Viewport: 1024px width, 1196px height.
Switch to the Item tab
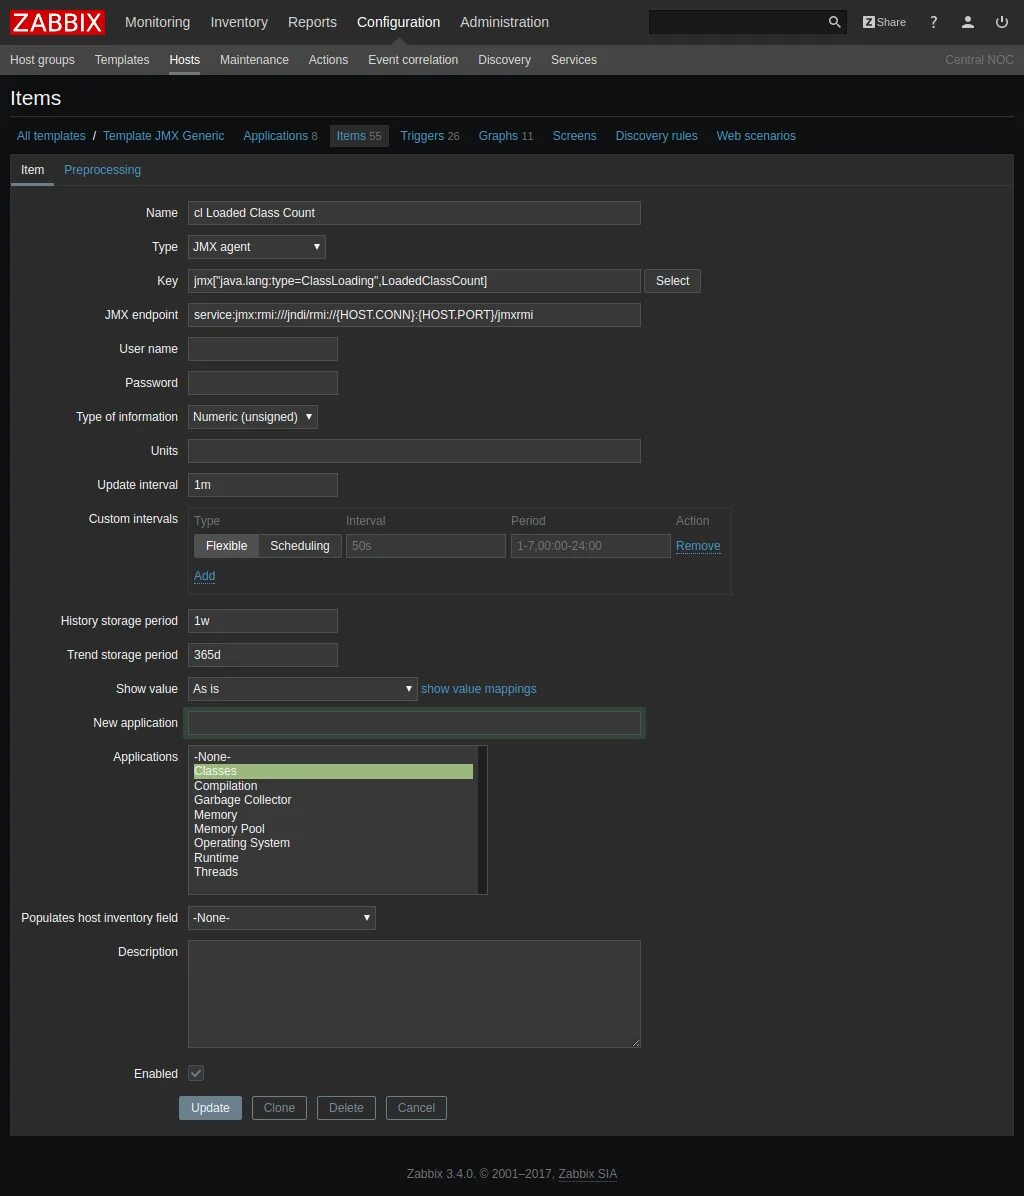pyautogui.click(x=32, y=169)
